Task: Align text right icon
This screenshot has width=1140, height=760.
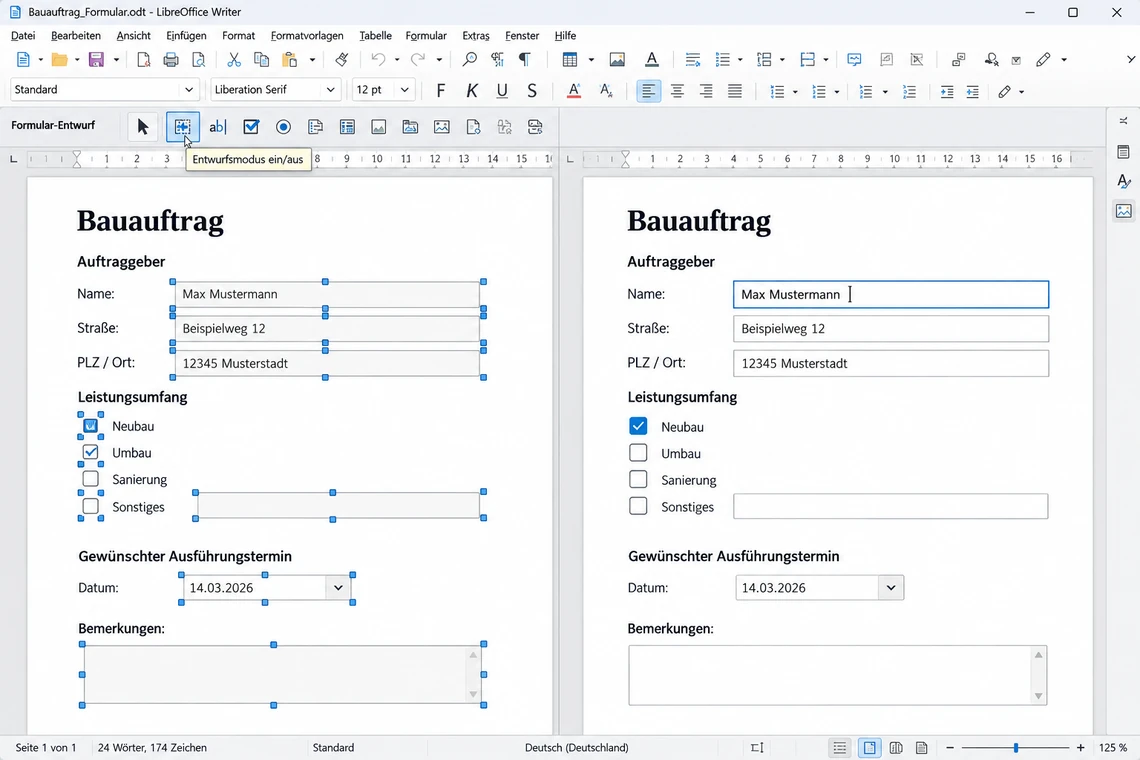Action: (706, 91)
